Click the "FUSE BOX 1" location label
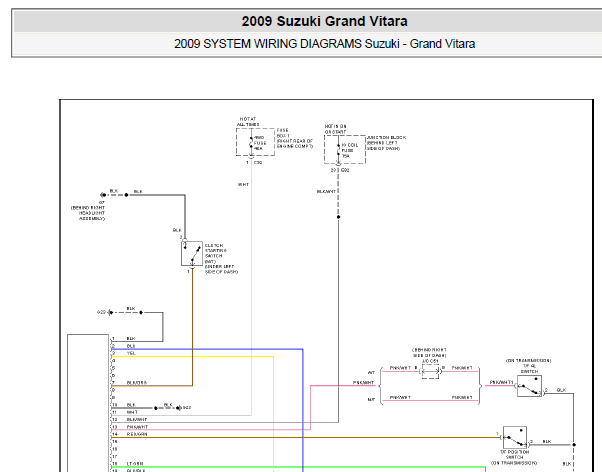Viewport: 602px width, 472px height. click(295, 138)
